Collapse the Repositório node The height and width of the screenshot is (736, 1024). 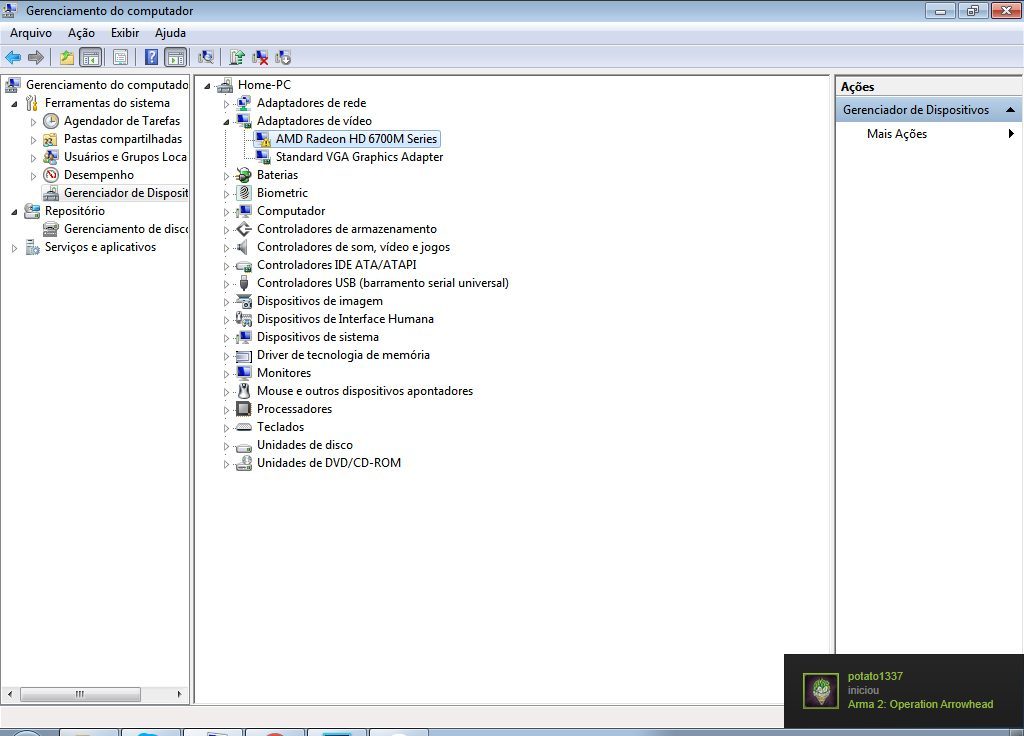pyautogui.click(x=14, y=211)
